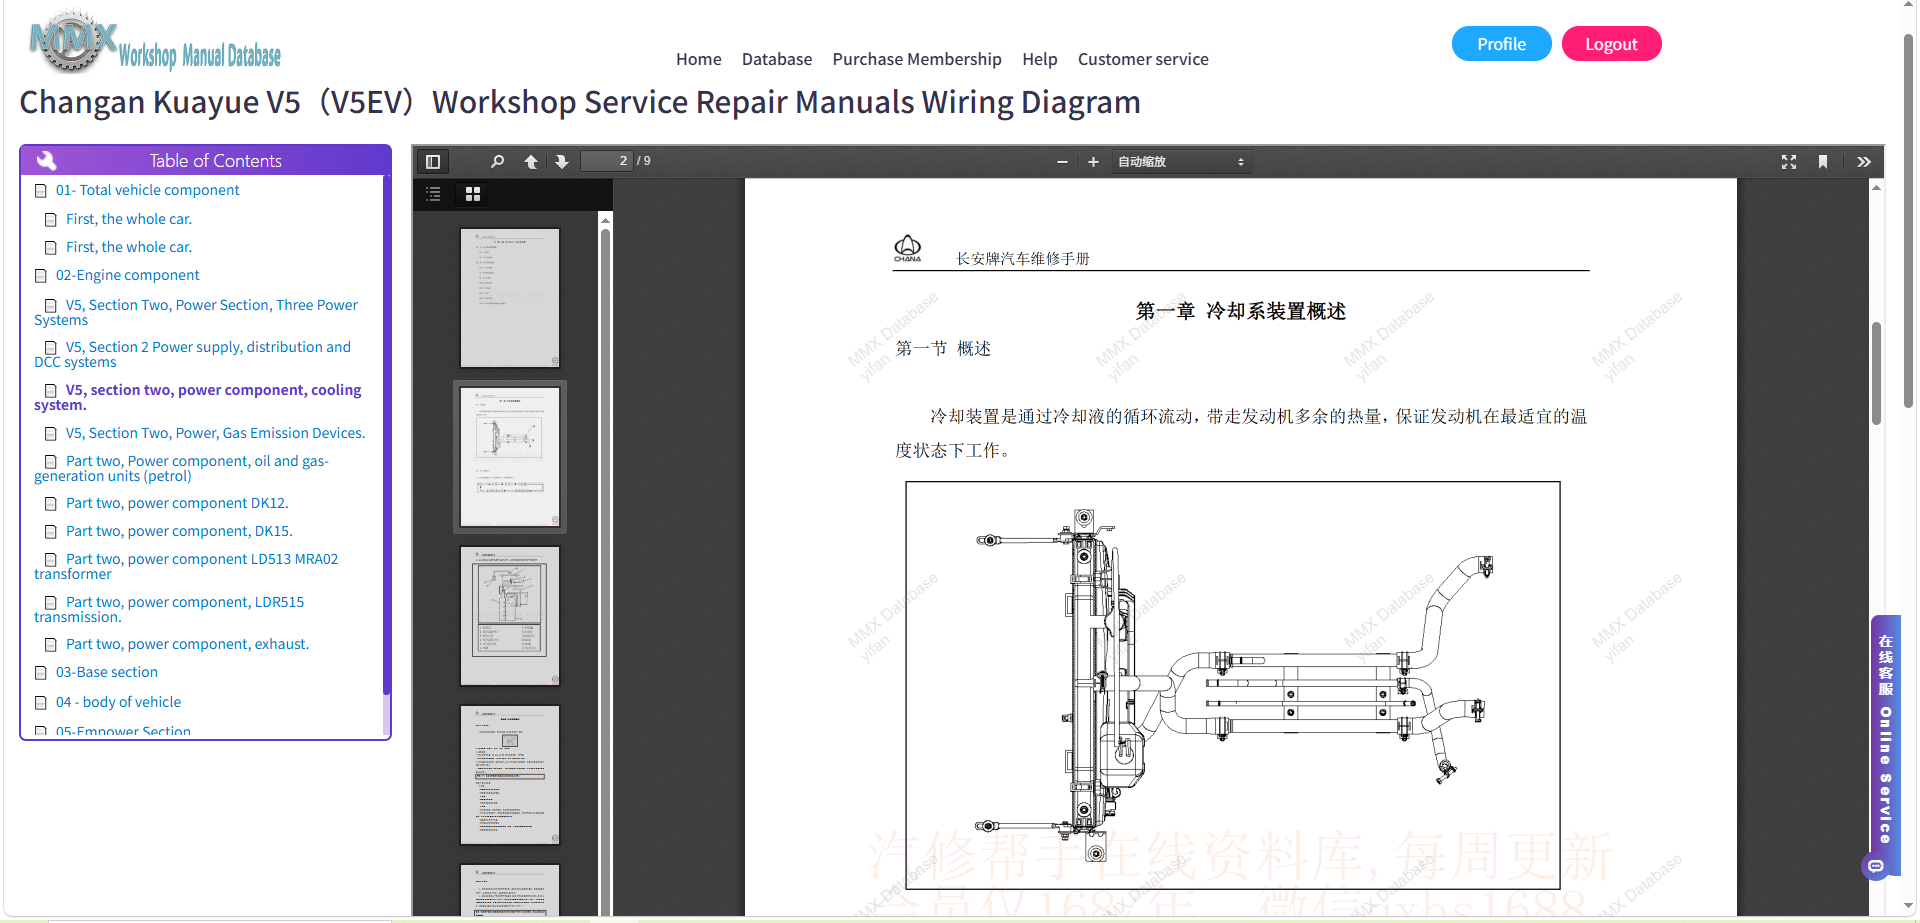Select the highlighted cooling system manual
Image resolution: width=1920 pixels, height=923 pixels.
tap(197, 397)
